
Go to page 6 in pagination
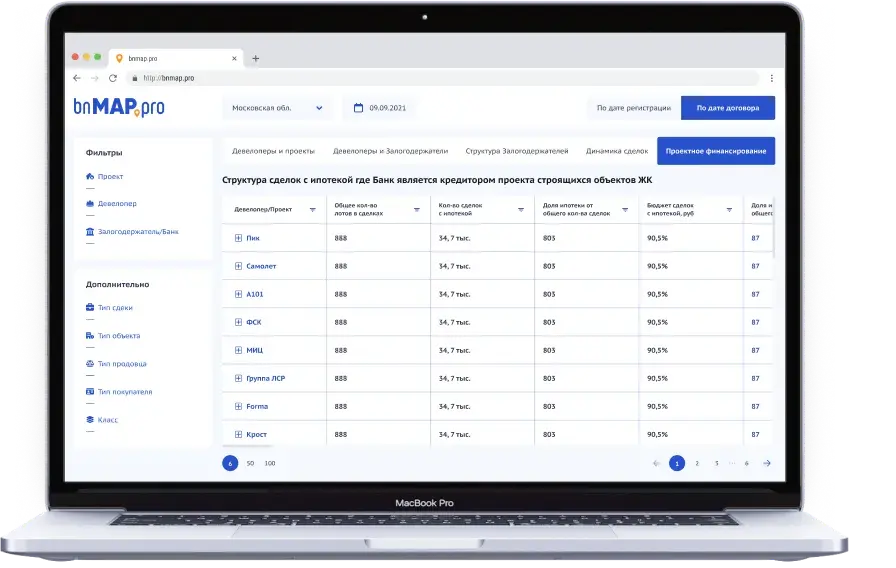(746, 463)
